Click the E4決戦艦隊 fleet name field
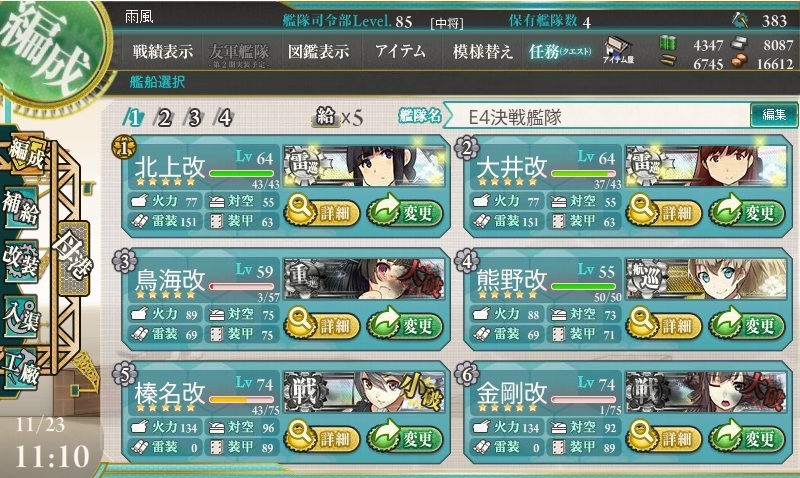800x478 pixels. [x=597, y=117]
